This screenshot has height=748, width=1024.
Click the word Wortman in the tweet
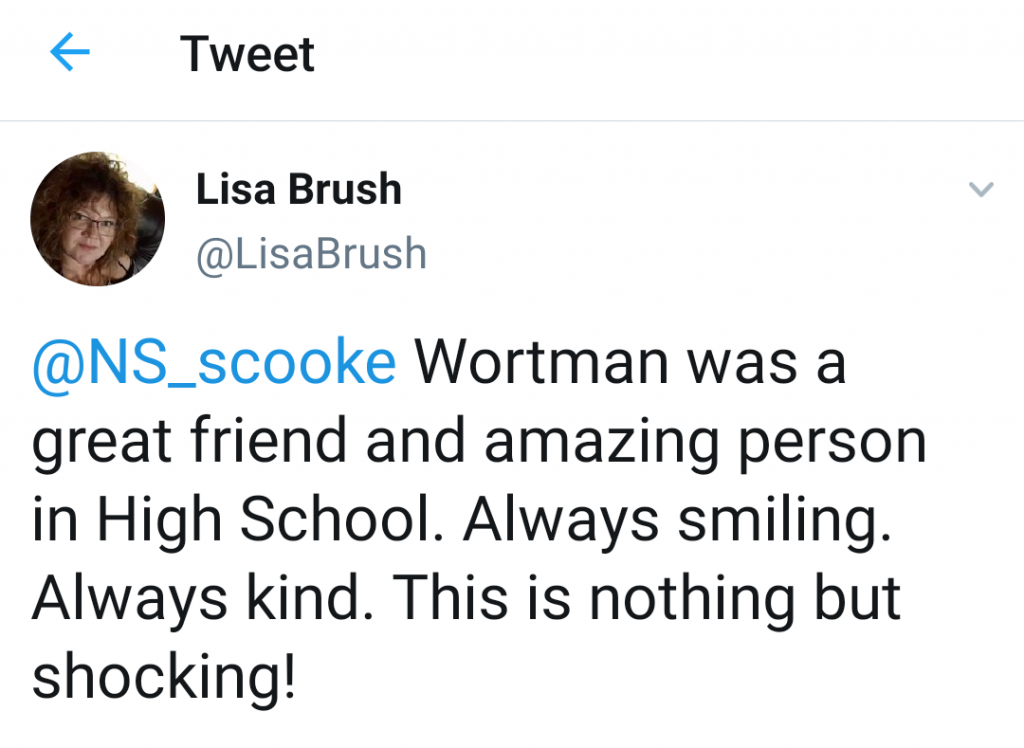[x=541, y=362]
